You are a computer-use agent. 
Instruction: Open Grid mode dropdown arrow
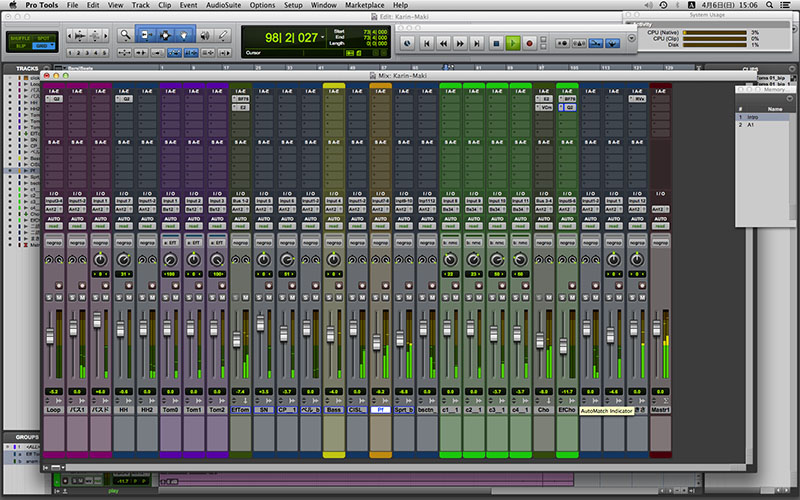point(52,46)
